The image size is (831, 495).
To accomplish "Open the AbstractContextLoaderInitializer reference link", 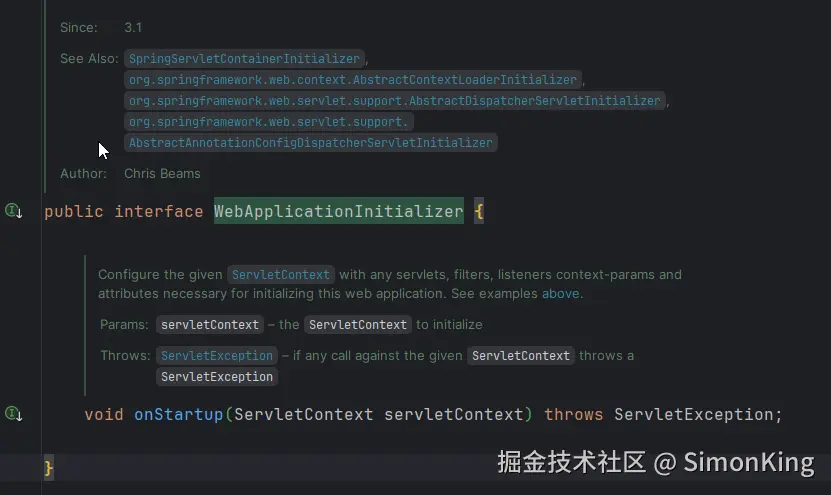I will pyautogui.click(x=352, y=80).
